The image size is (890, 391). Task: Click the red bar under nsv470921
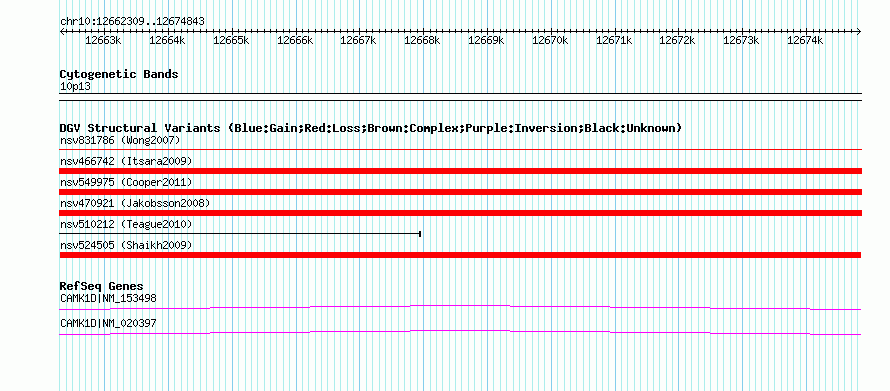[x=460, y=213]
